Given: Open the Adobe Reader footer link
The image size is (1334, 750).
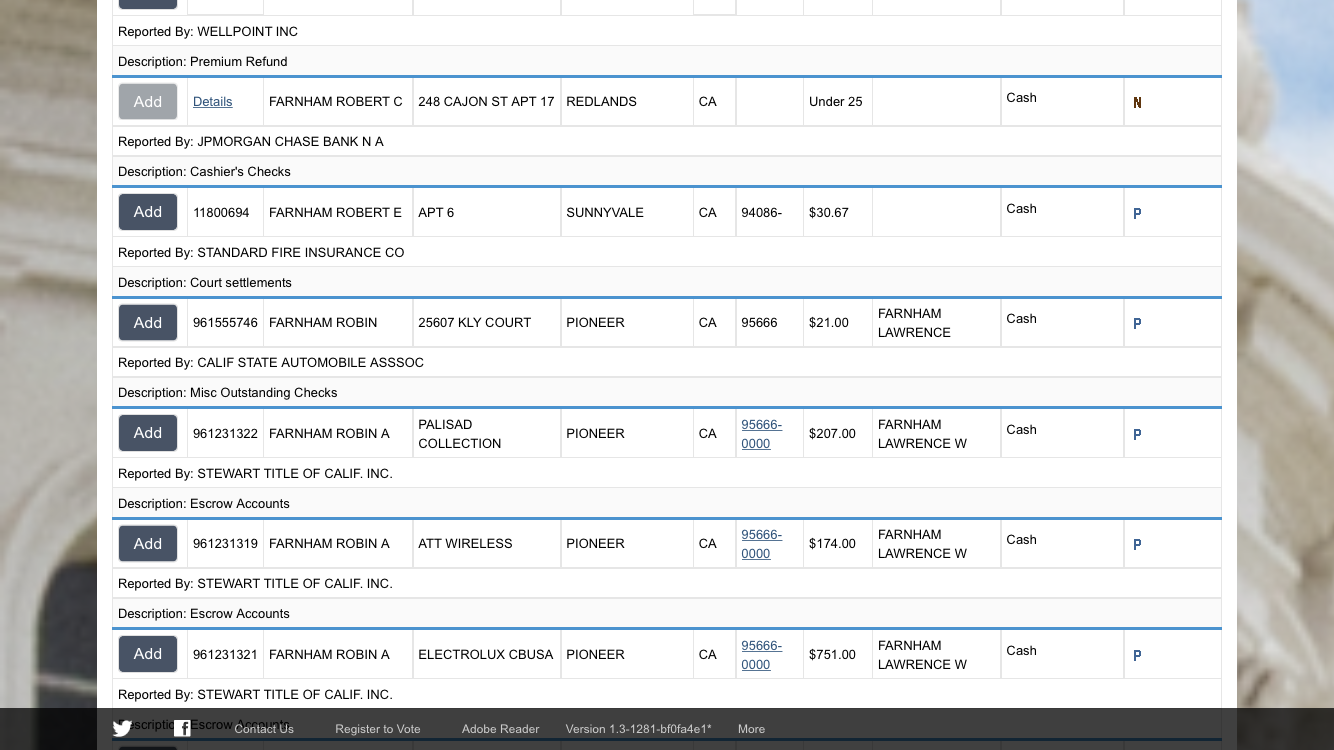Looking at the screenshot, I should click(x=500, y=729).
